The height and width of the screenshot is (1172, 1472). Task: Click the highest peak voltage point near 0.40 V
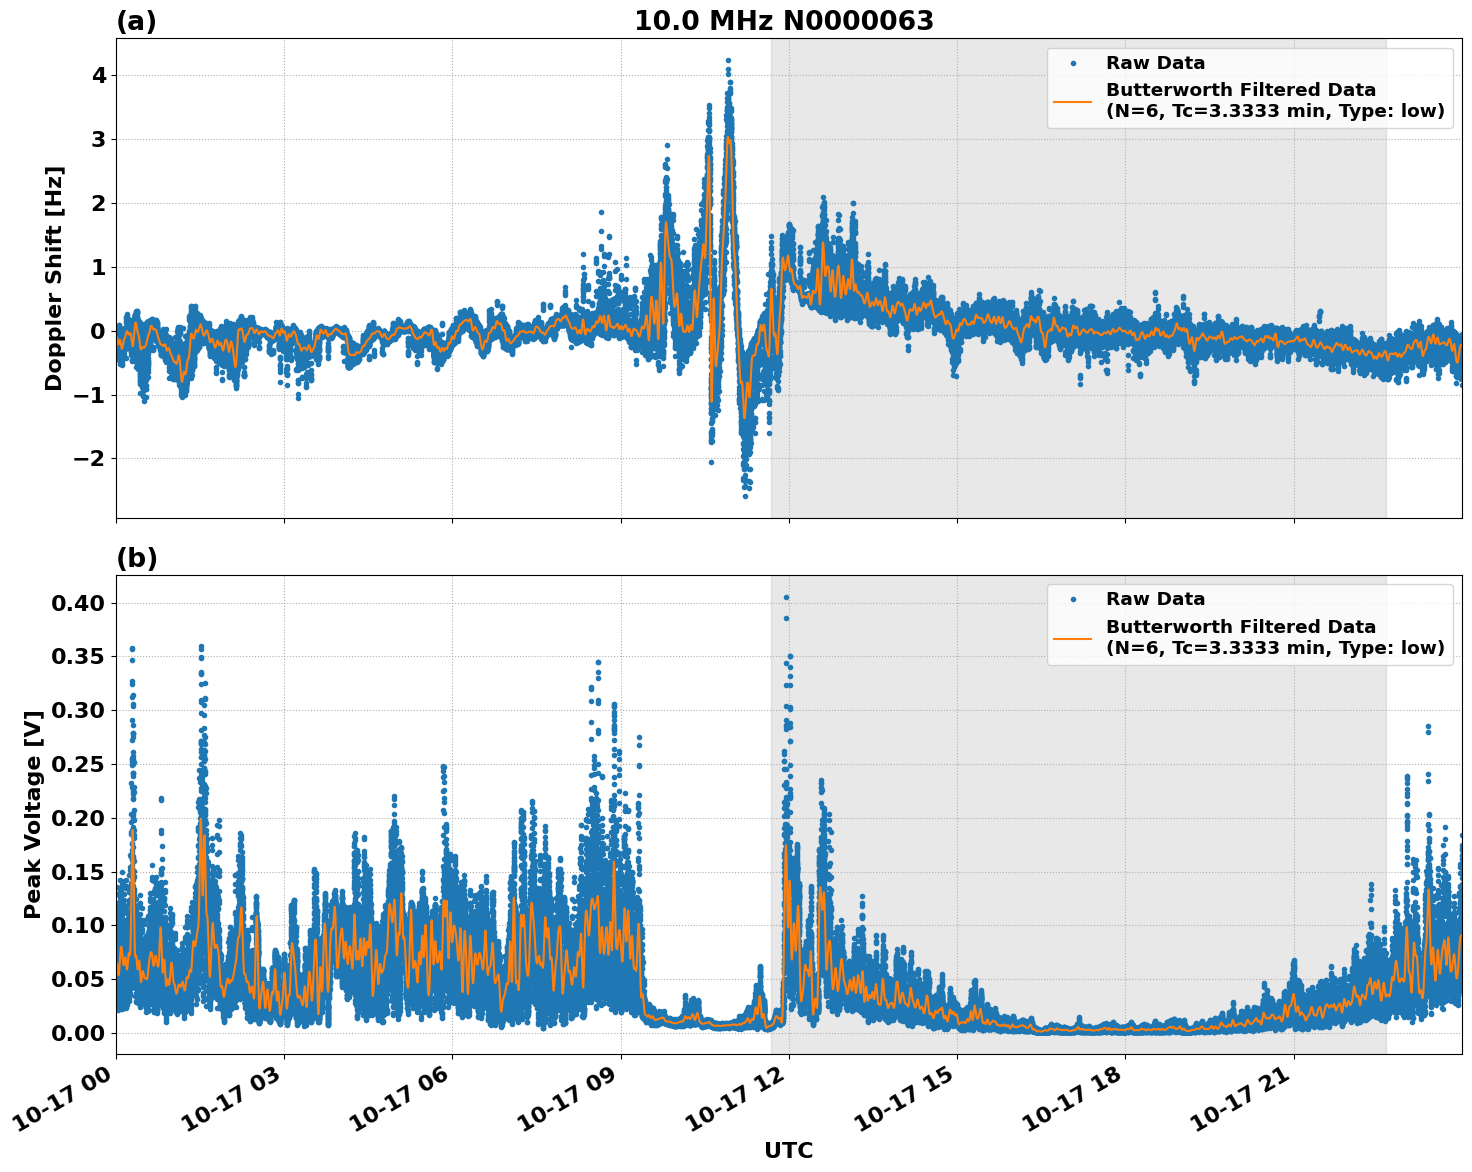pyautogui.click(x=786, y=598)
